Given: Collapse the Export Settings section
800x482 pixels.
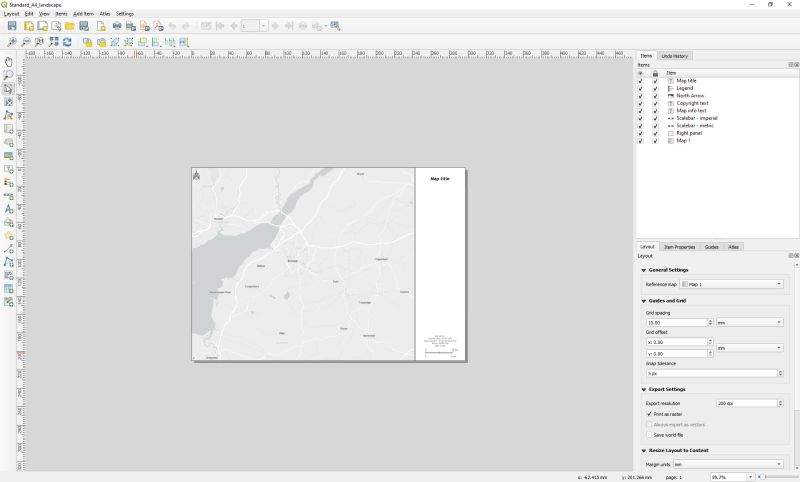Looking at the screenshot, I should (644, 389).
